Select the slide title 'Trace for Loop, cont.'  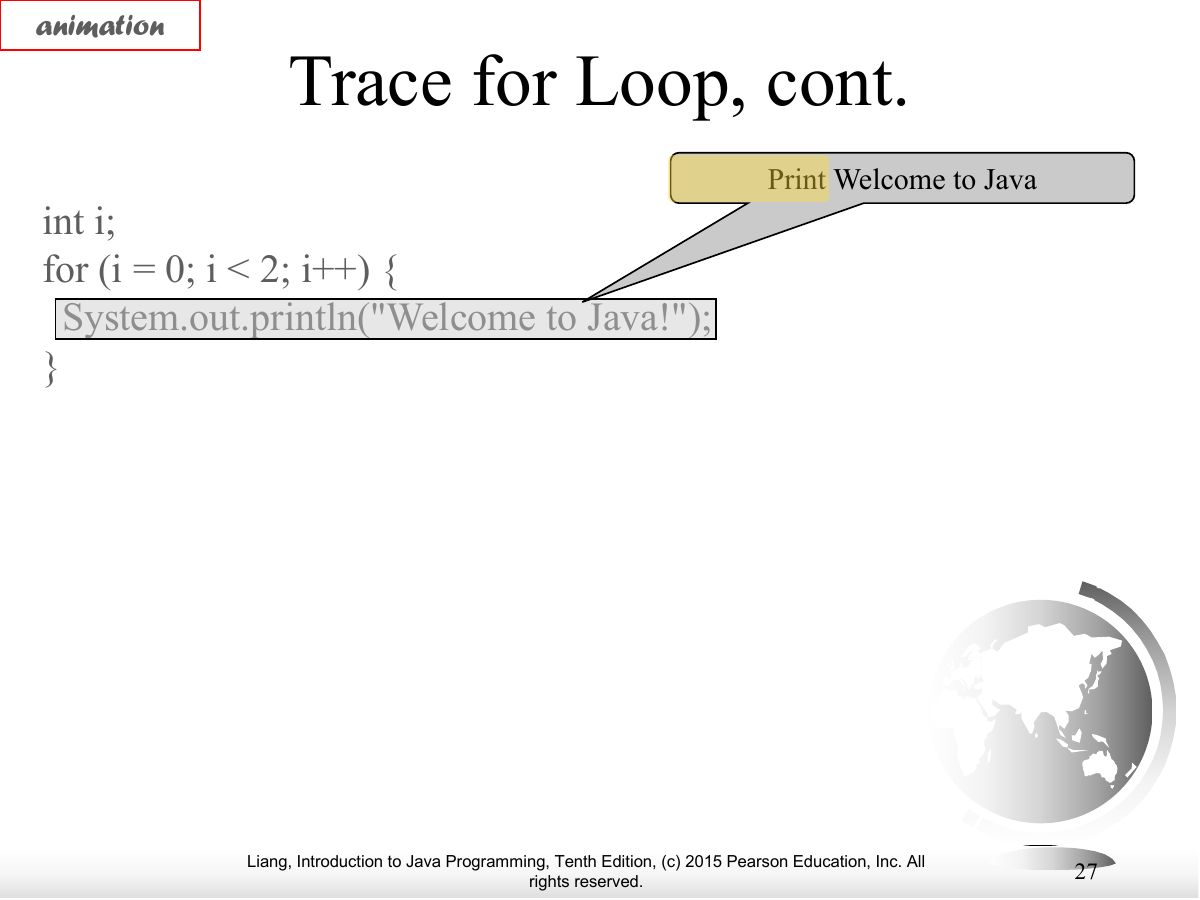point(599,82)
